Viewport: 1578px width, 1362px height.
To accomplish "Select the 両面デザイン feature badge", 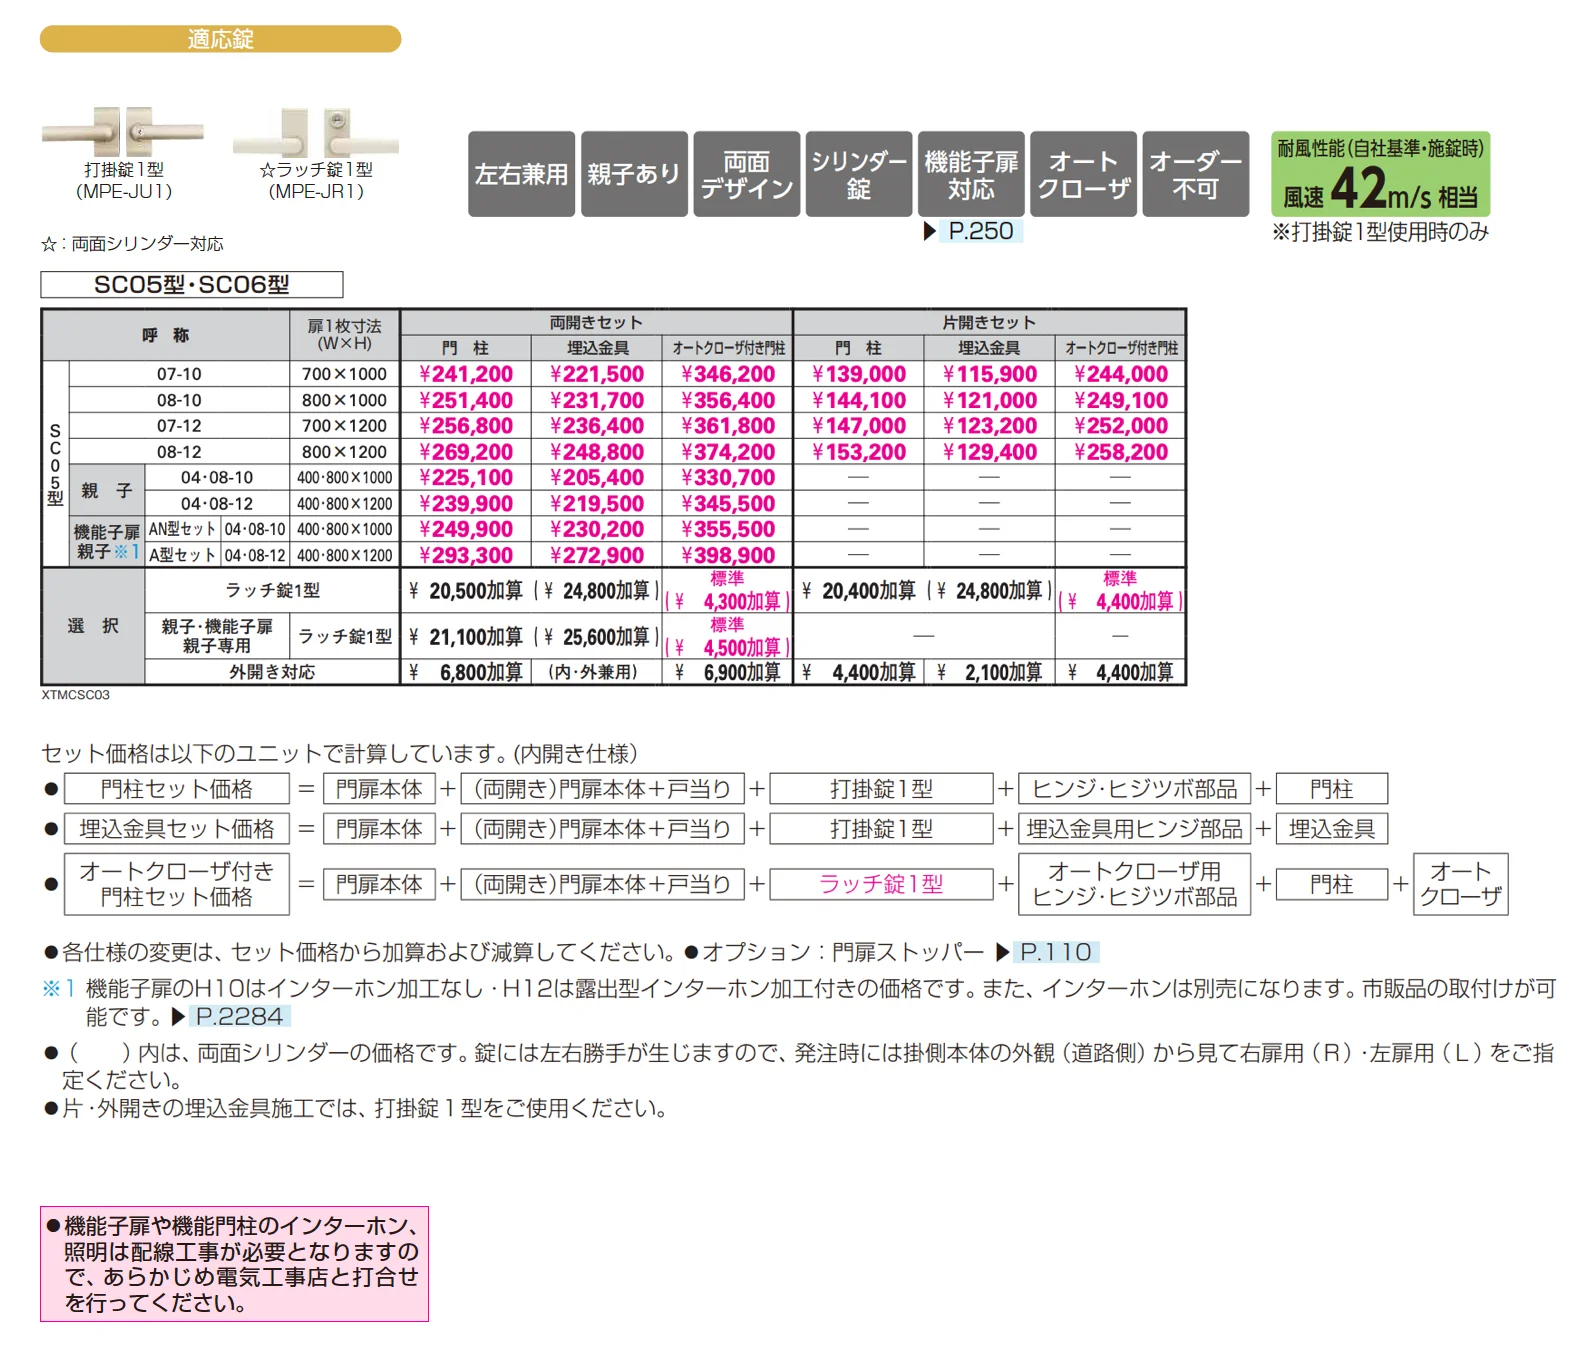I will (746, 174).
